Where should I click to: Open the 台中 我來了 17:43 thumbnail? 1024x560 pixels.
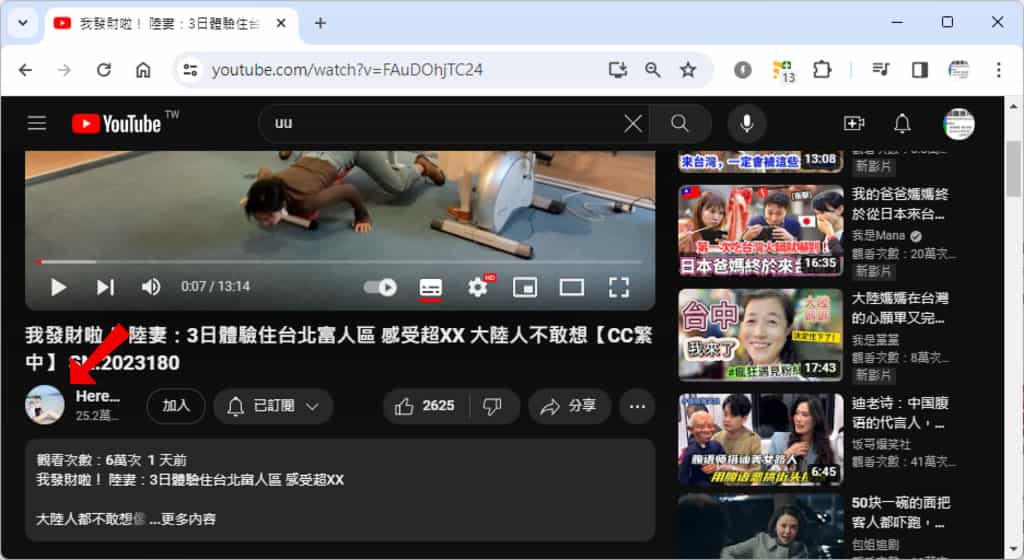(760, 335)
